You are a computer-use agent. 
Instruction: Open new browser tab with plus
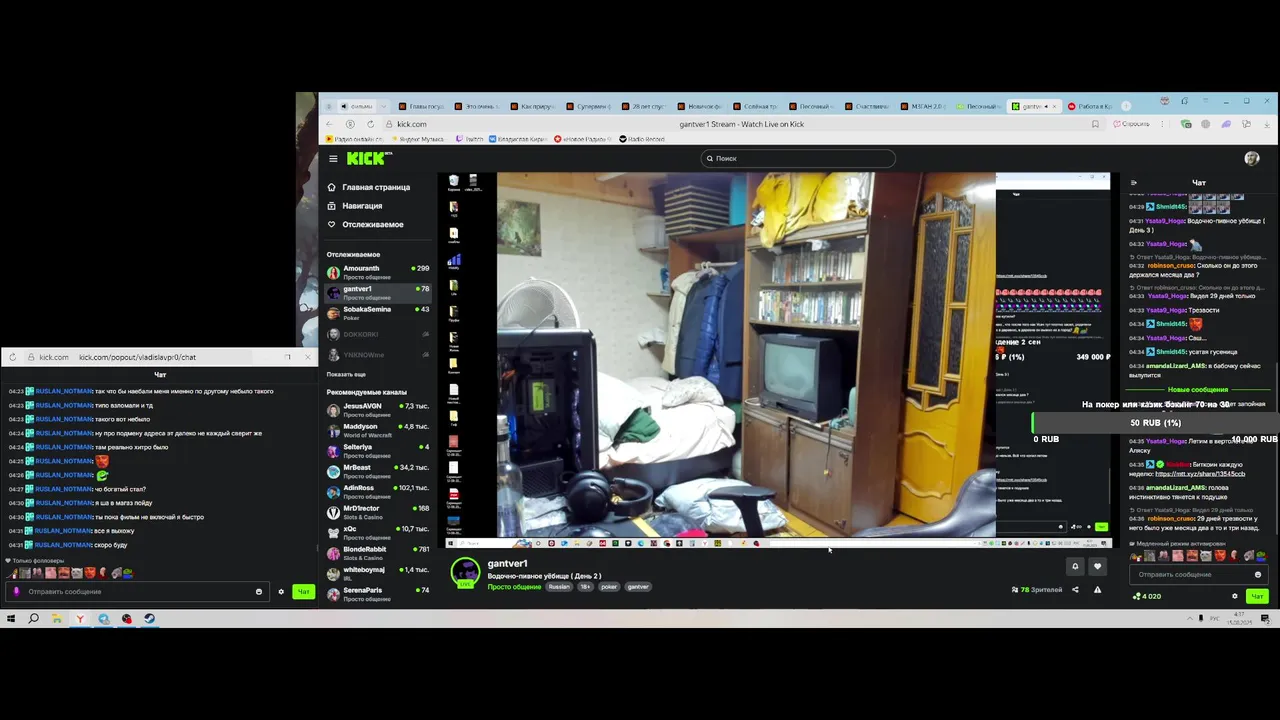[x=1126, y=106]
